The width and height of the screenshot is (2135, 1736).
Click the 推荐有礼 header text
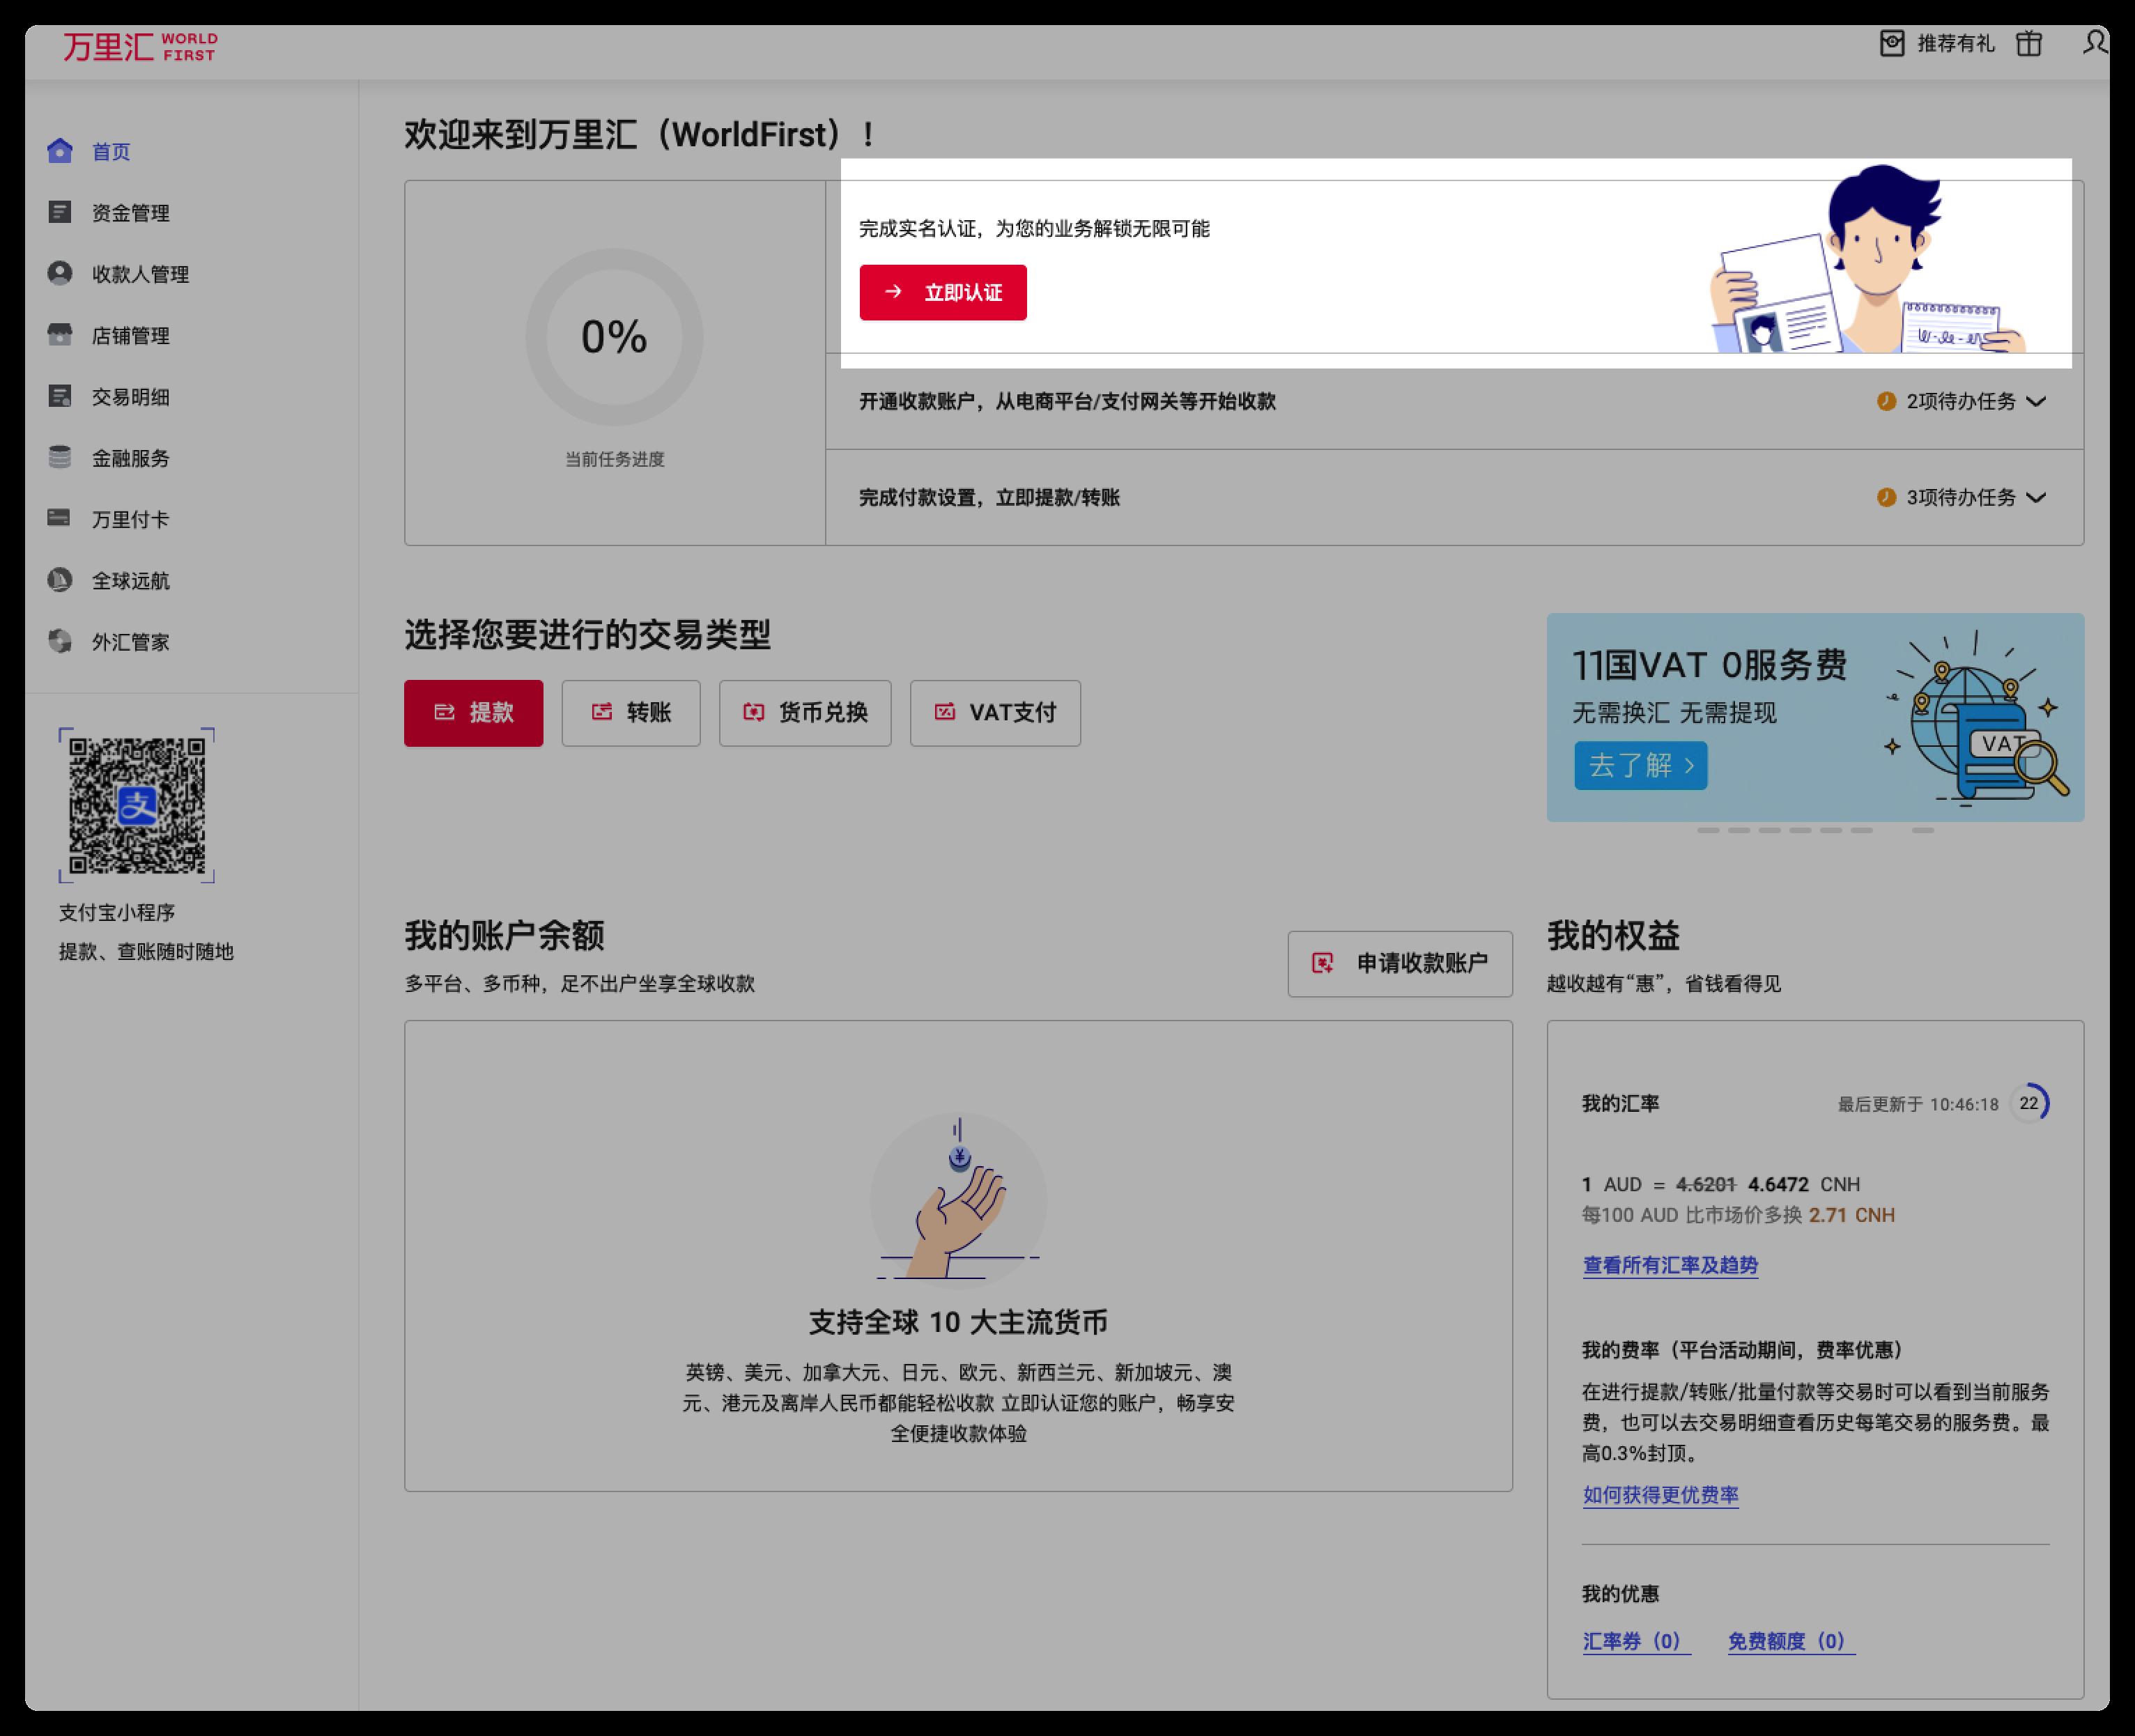click(x=1956, y=43)
